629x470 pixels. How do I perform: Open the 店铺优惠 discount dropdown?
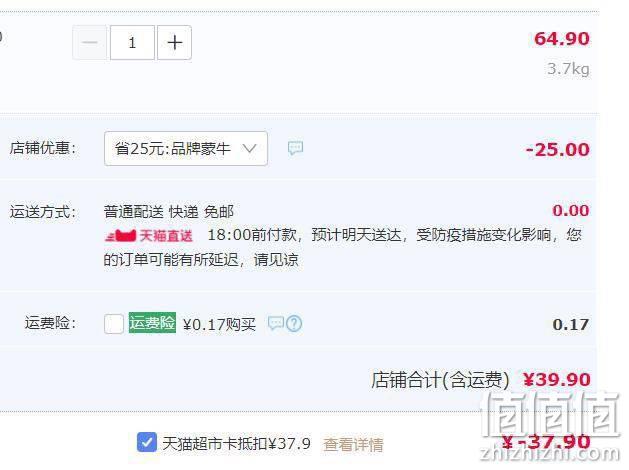pos(186,148)
